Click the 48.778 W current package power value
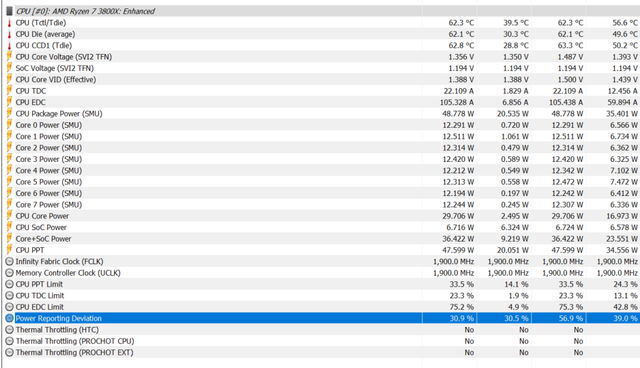The height and width of the screenshot is (368, 640). click(x=458, y=114)
